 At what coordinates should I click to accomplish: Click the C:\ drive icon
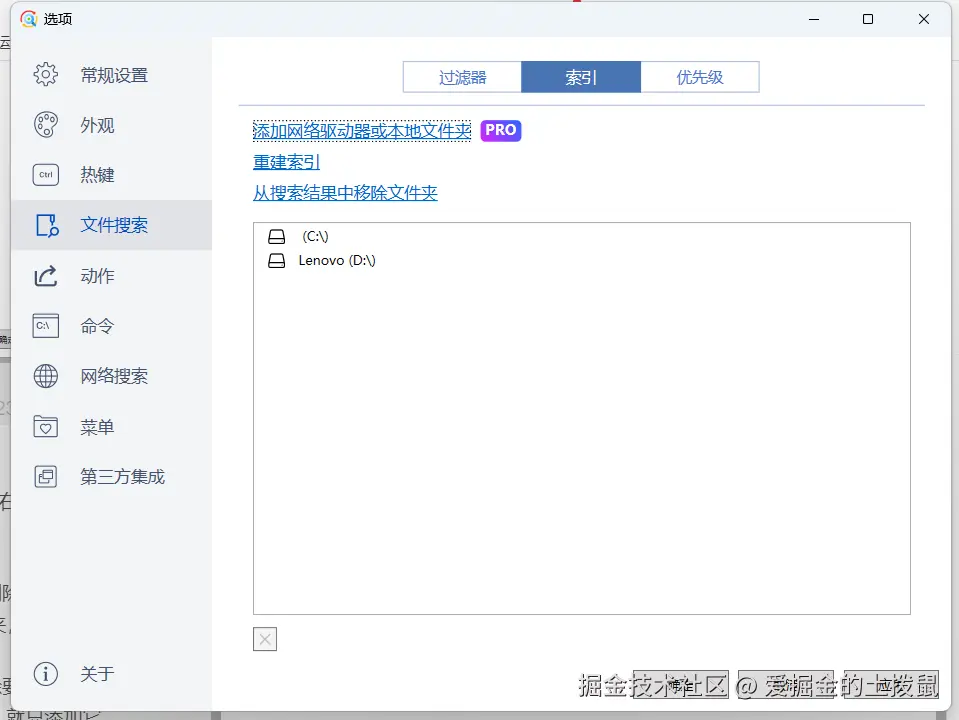click(276, 237)
